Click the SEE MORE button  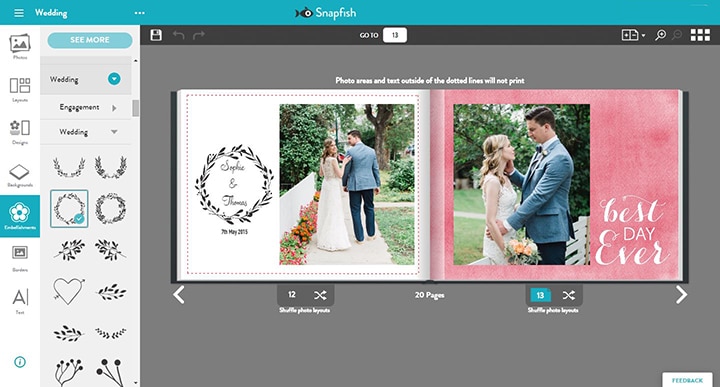tap(90, 40)
